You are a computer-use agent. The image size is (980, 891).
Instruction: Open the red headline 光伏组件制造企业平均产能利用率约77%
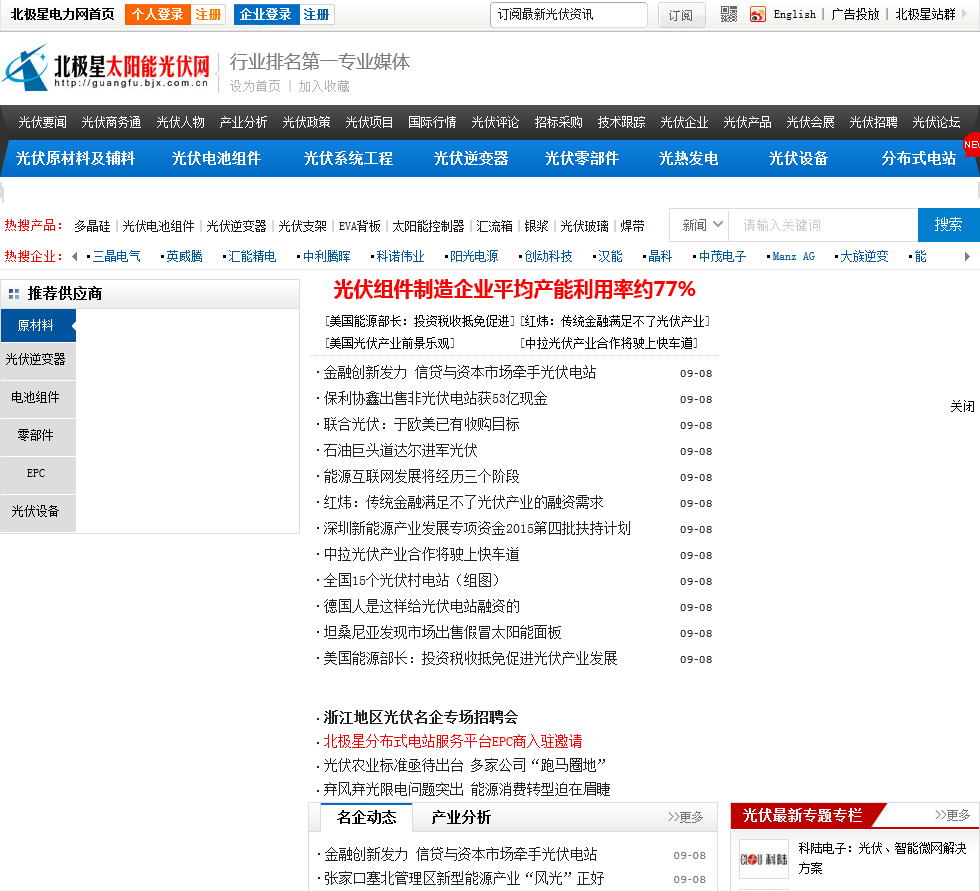pos(514,289)
